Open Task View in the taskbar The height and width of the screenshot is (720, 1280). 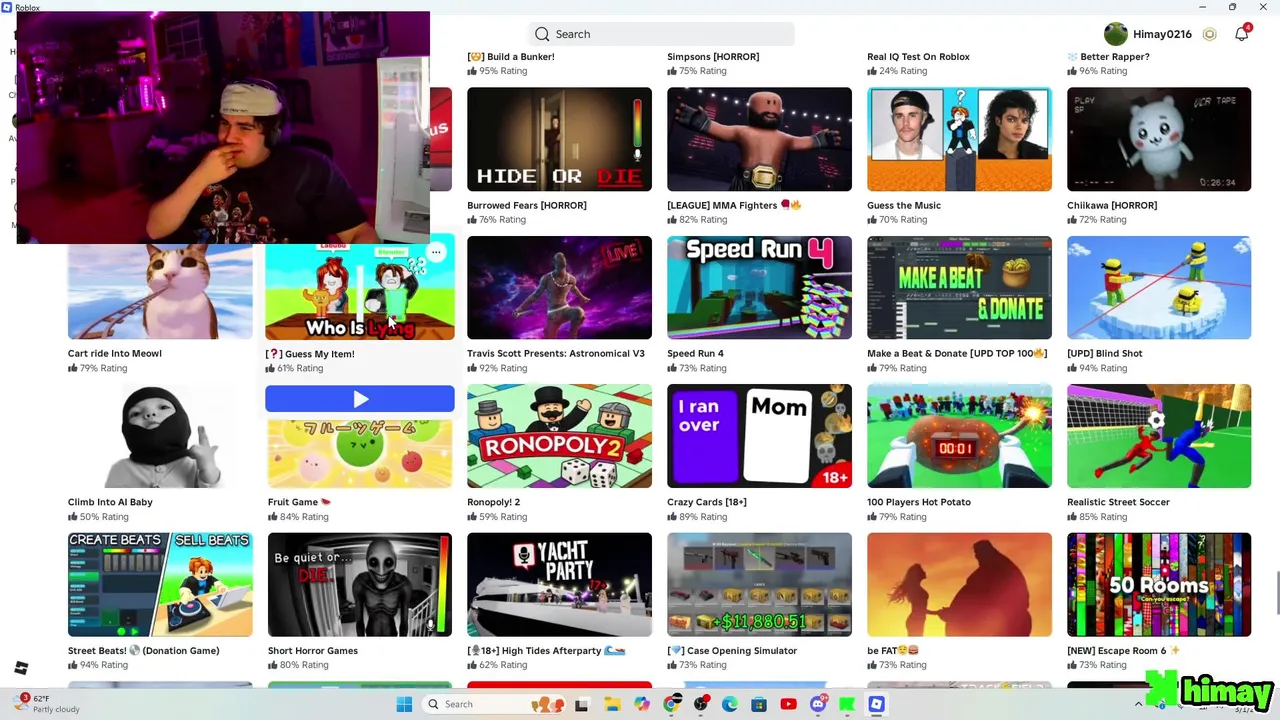click(x=581, y=704)
